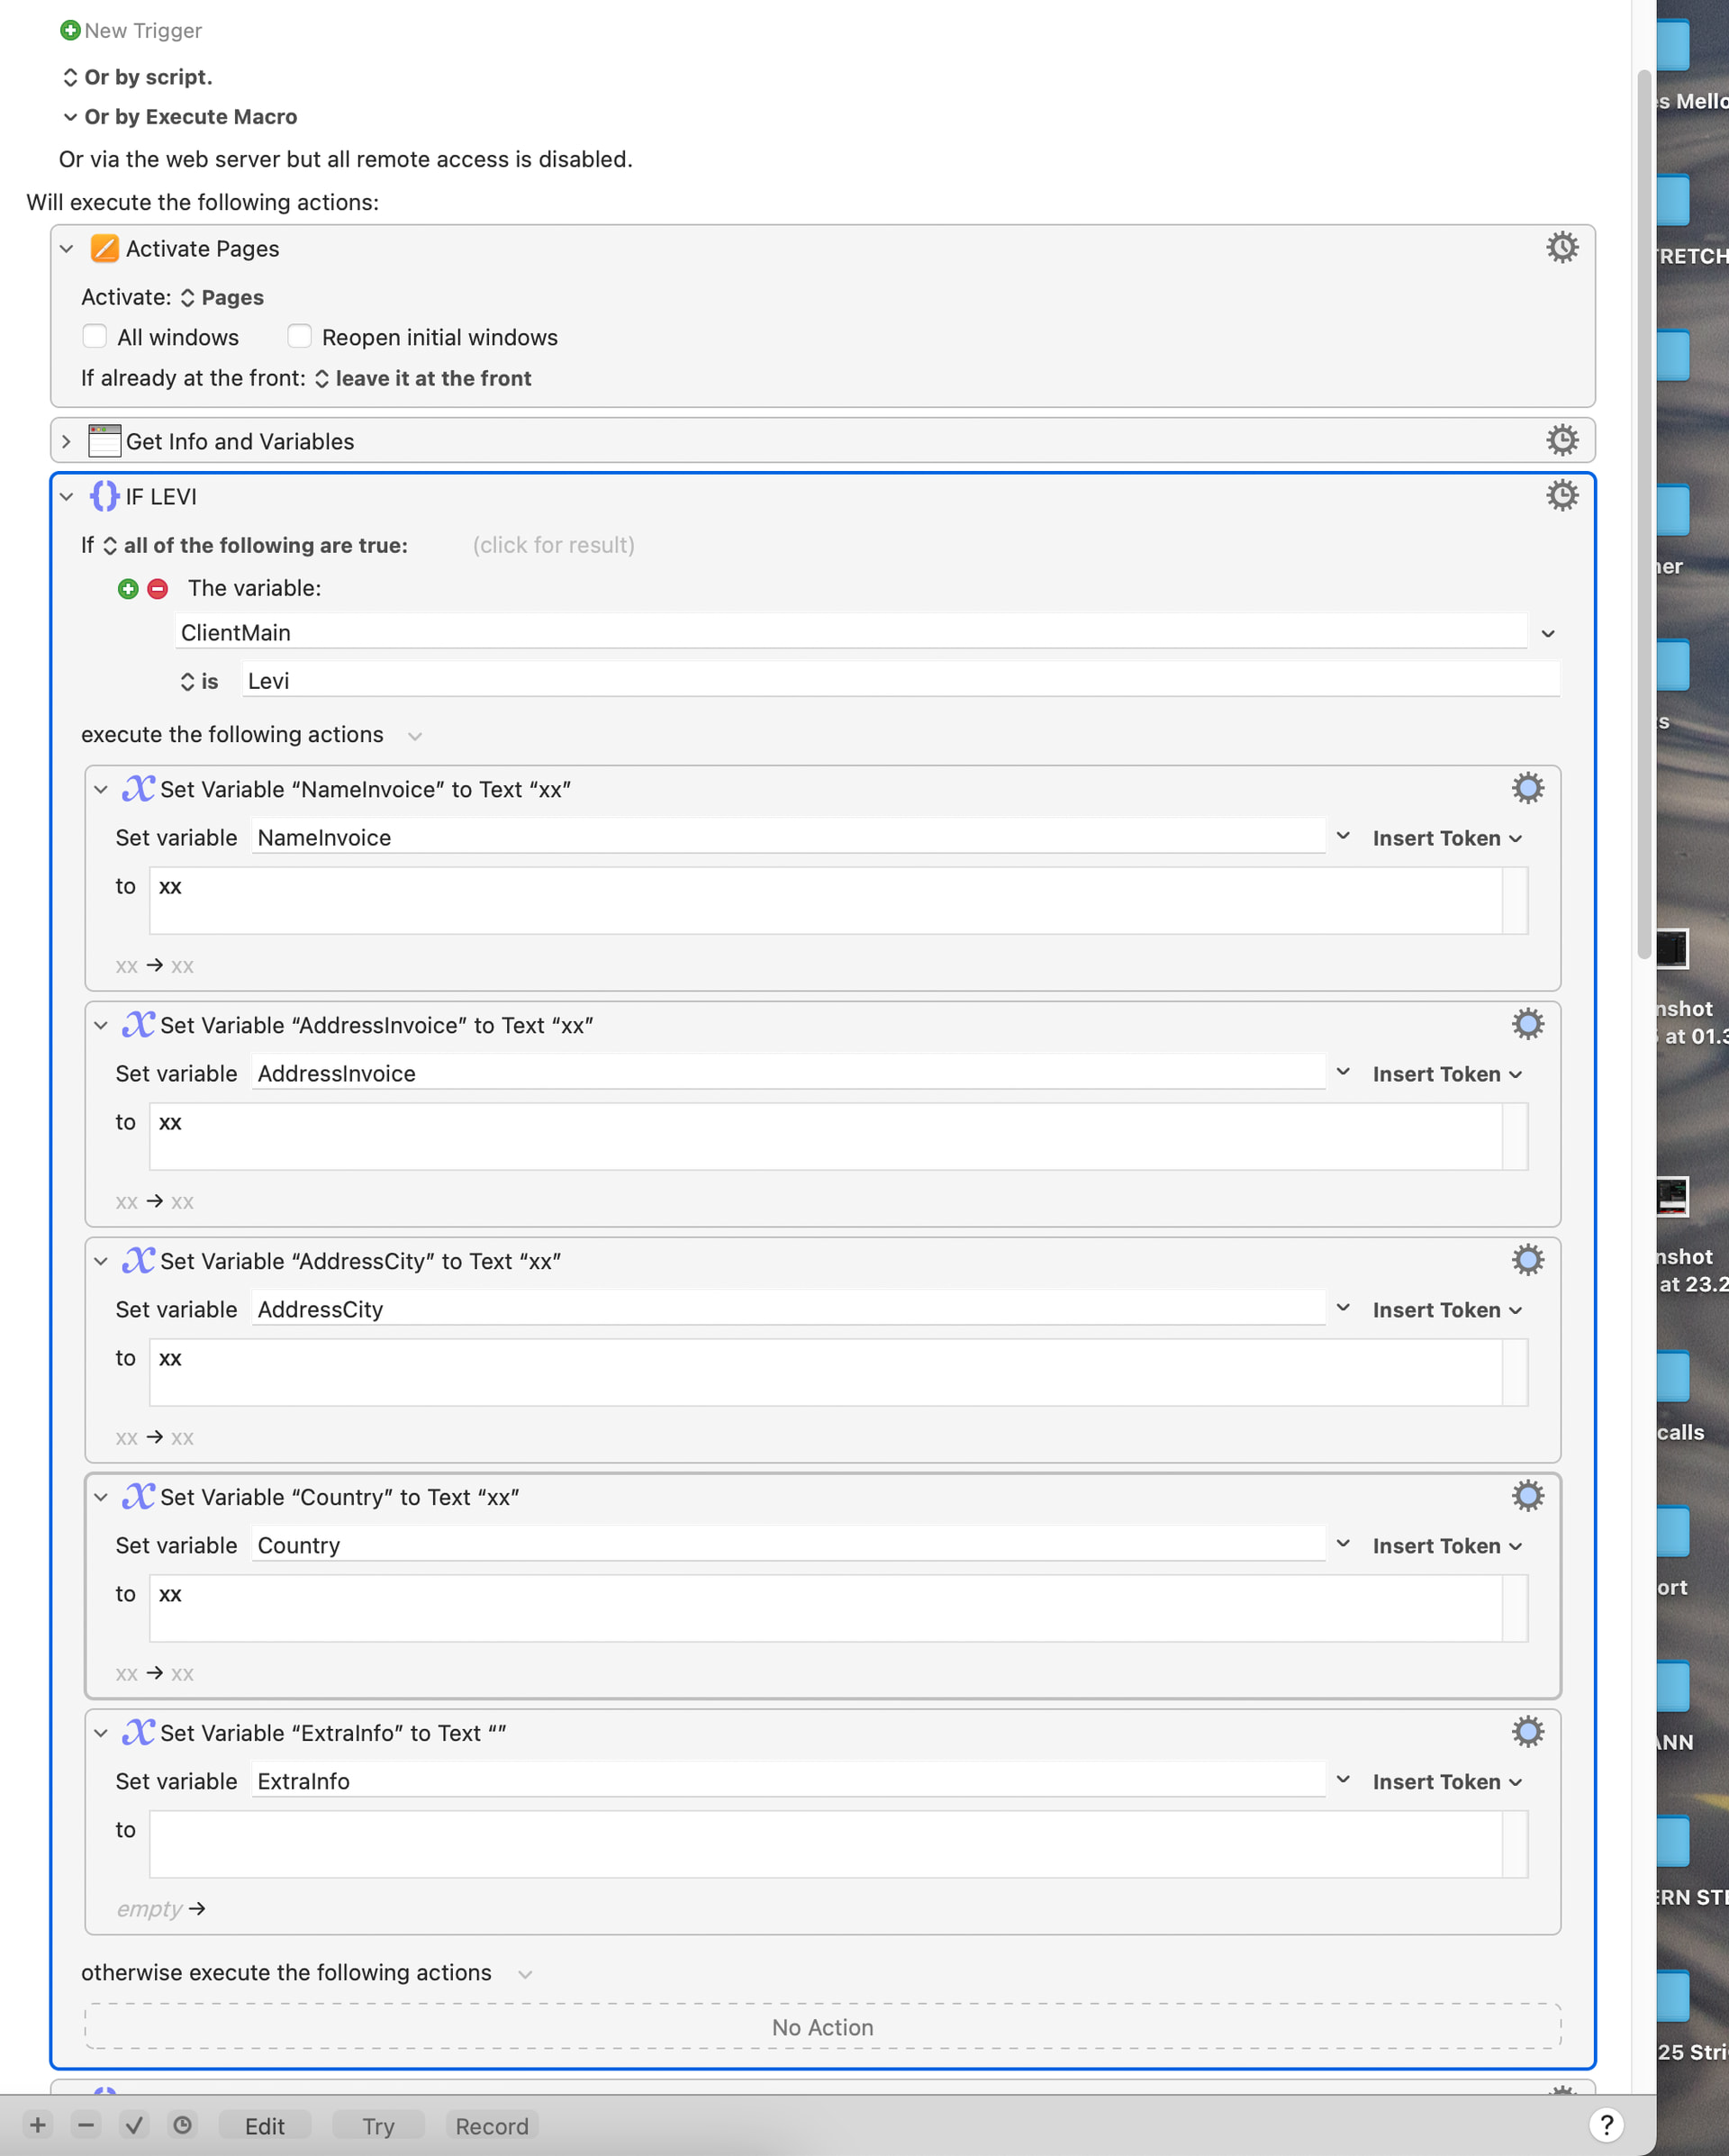Viewport: 1729px width, 2156px height.
Task: Toggle macro enabled checkmark in bottom bar
Action: [x=134, y=2125]
